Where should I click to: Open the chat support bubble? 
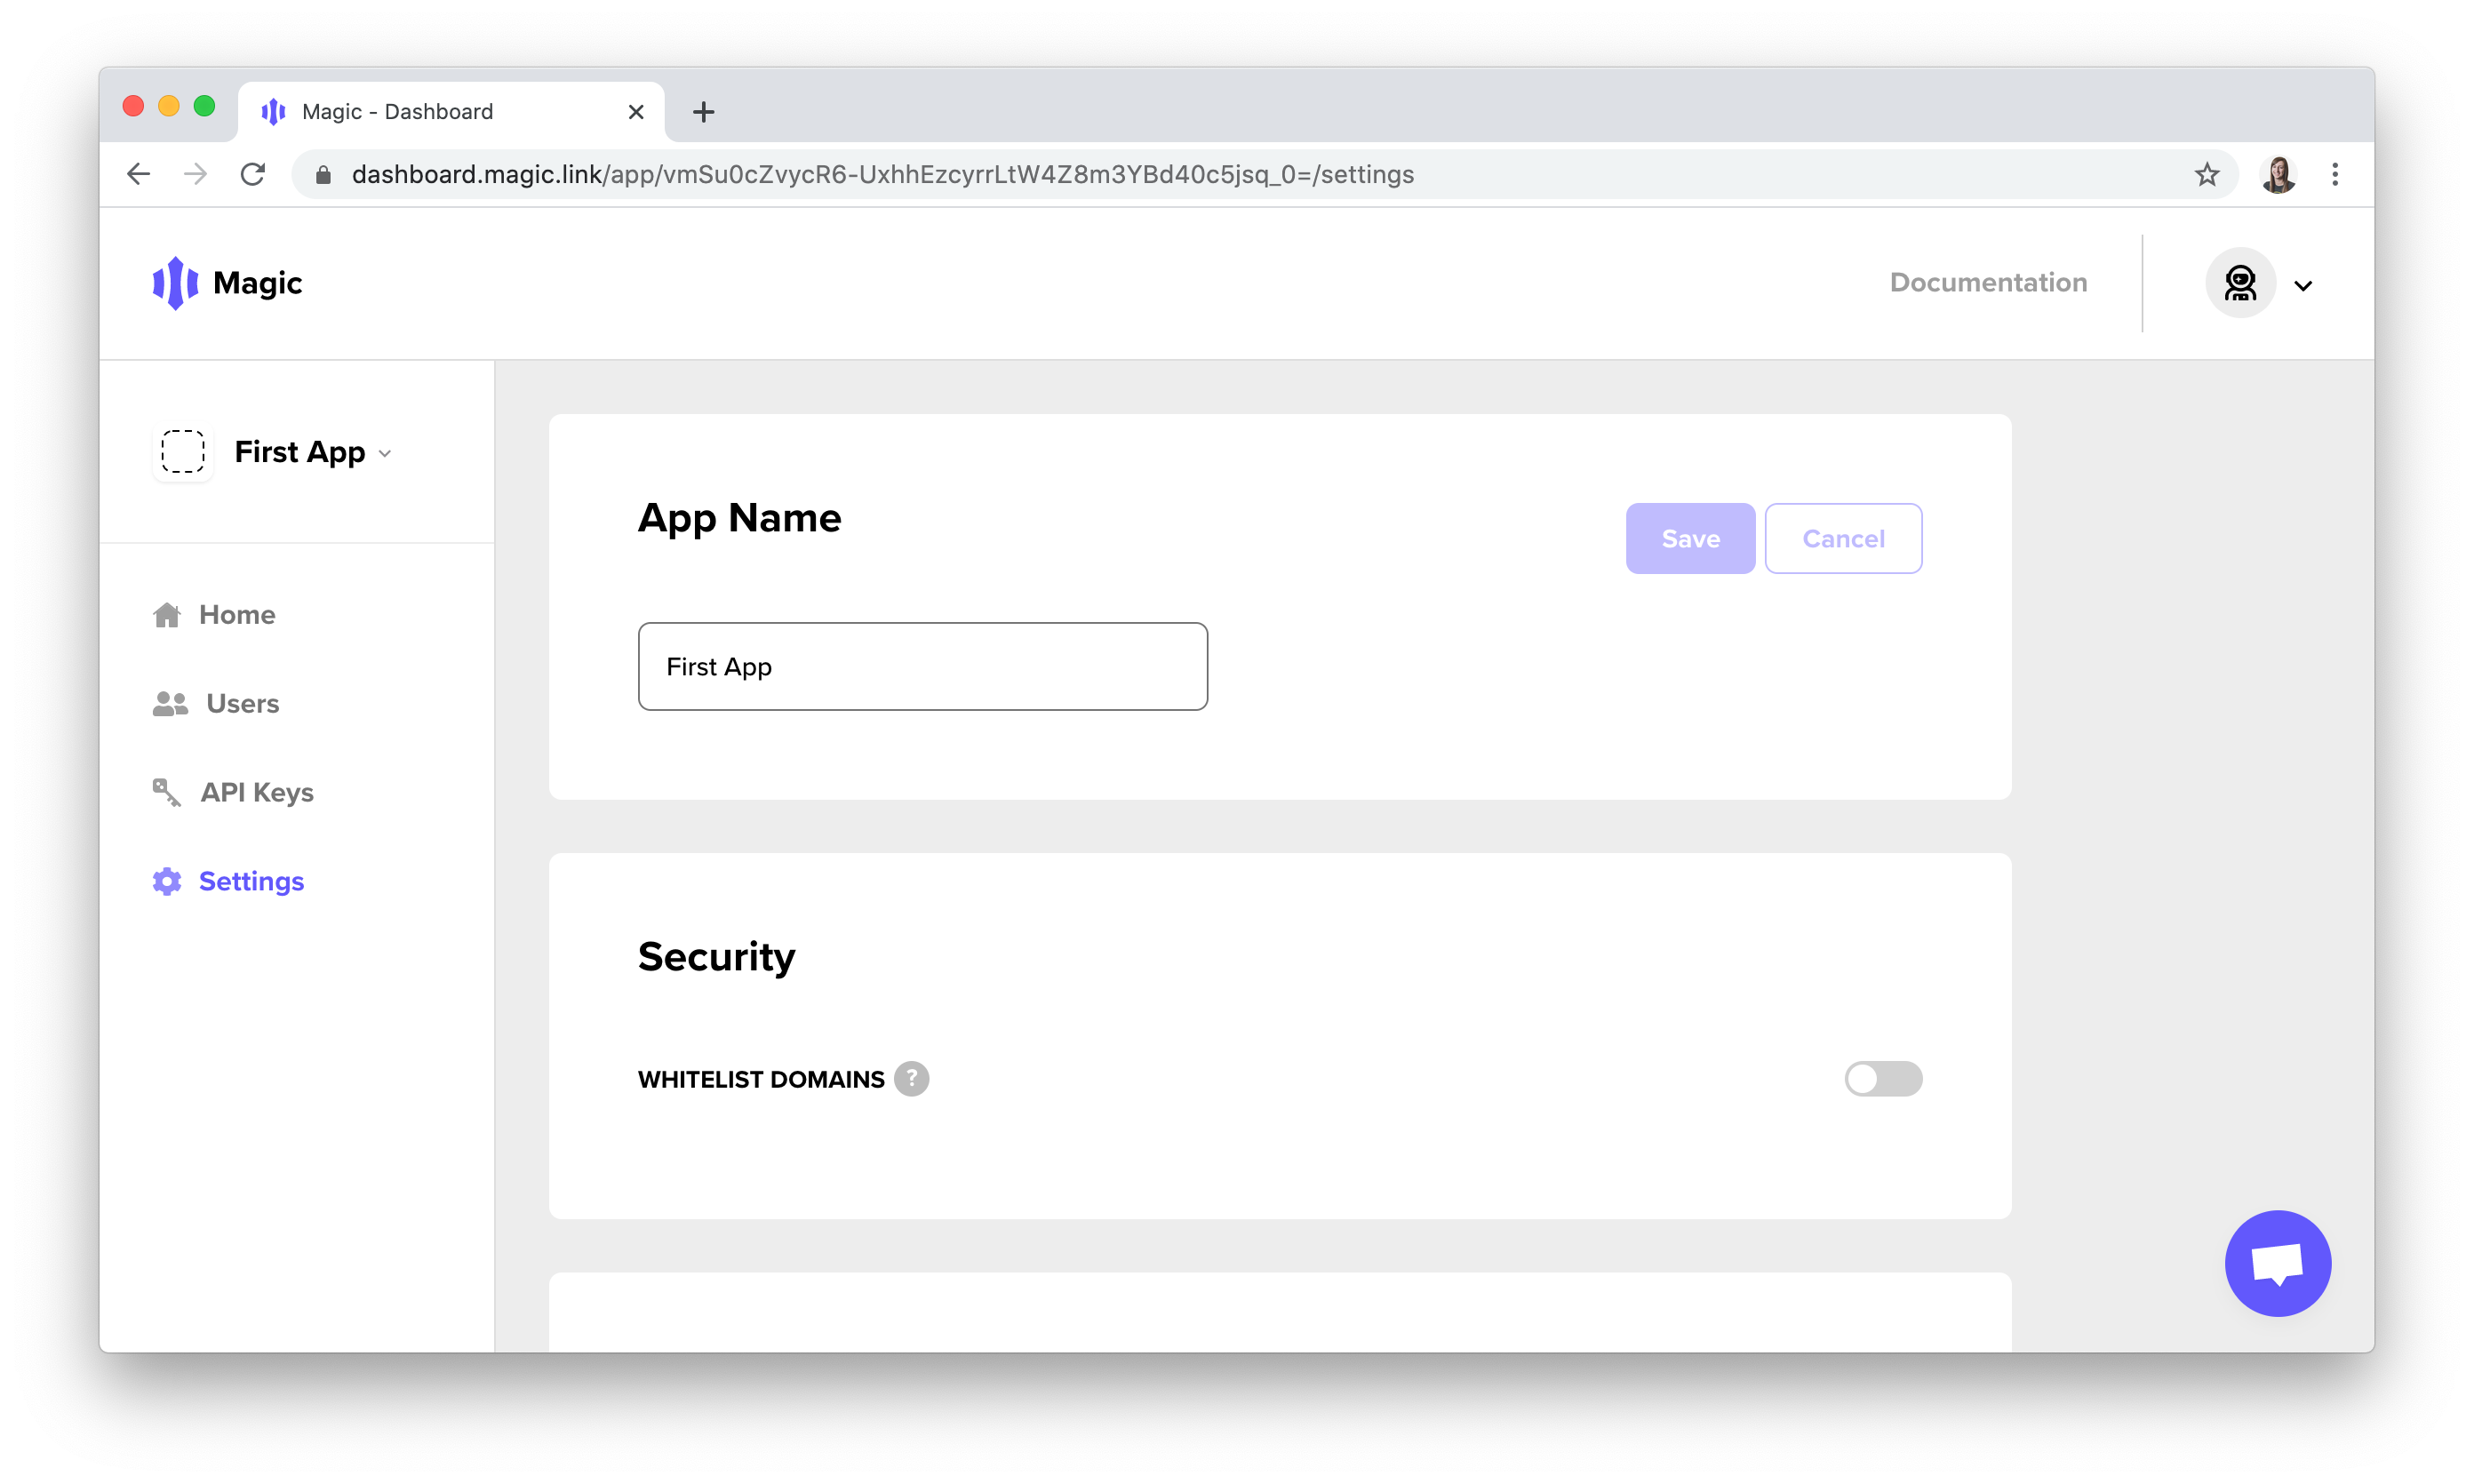pyautogui.click(x=2278, y=1263)
